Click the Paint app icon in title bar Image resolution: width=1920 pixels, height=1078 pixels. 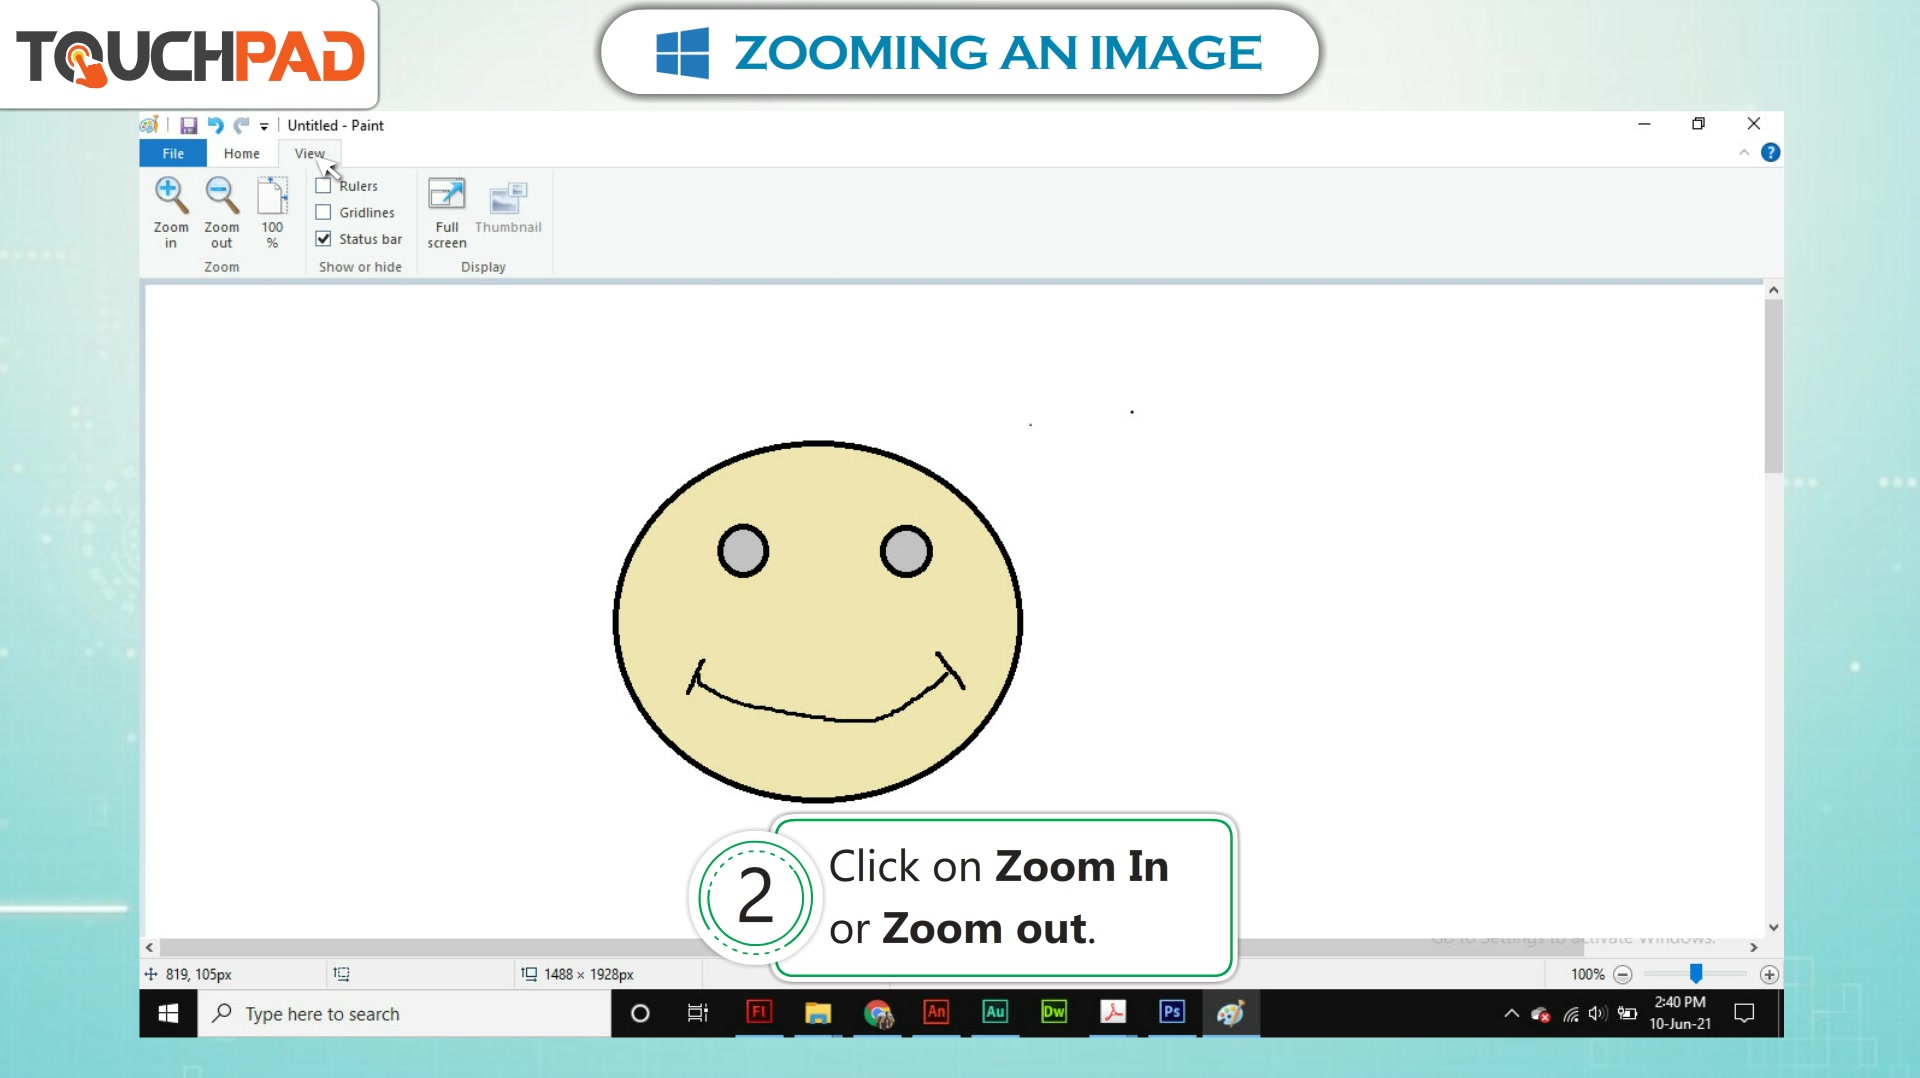[149, 125]
